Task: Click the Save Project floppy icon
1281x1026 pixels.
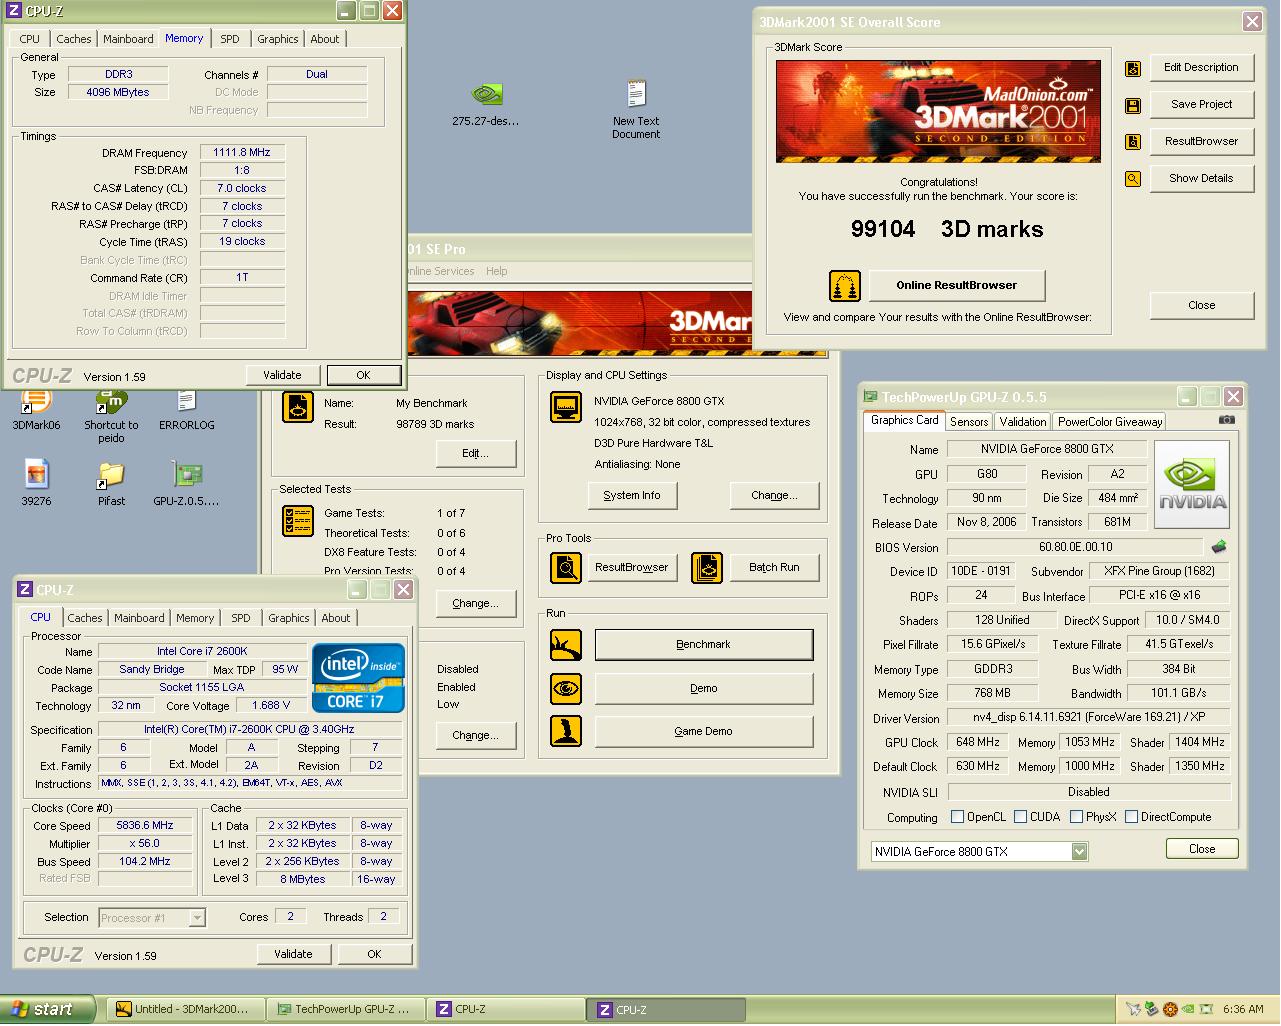Action: tap(1133, 105)
